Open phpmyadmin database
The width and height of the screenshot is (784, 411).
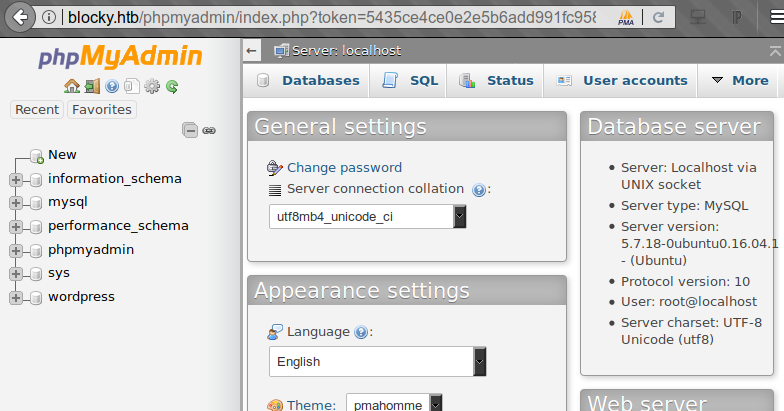pos(91,250)
